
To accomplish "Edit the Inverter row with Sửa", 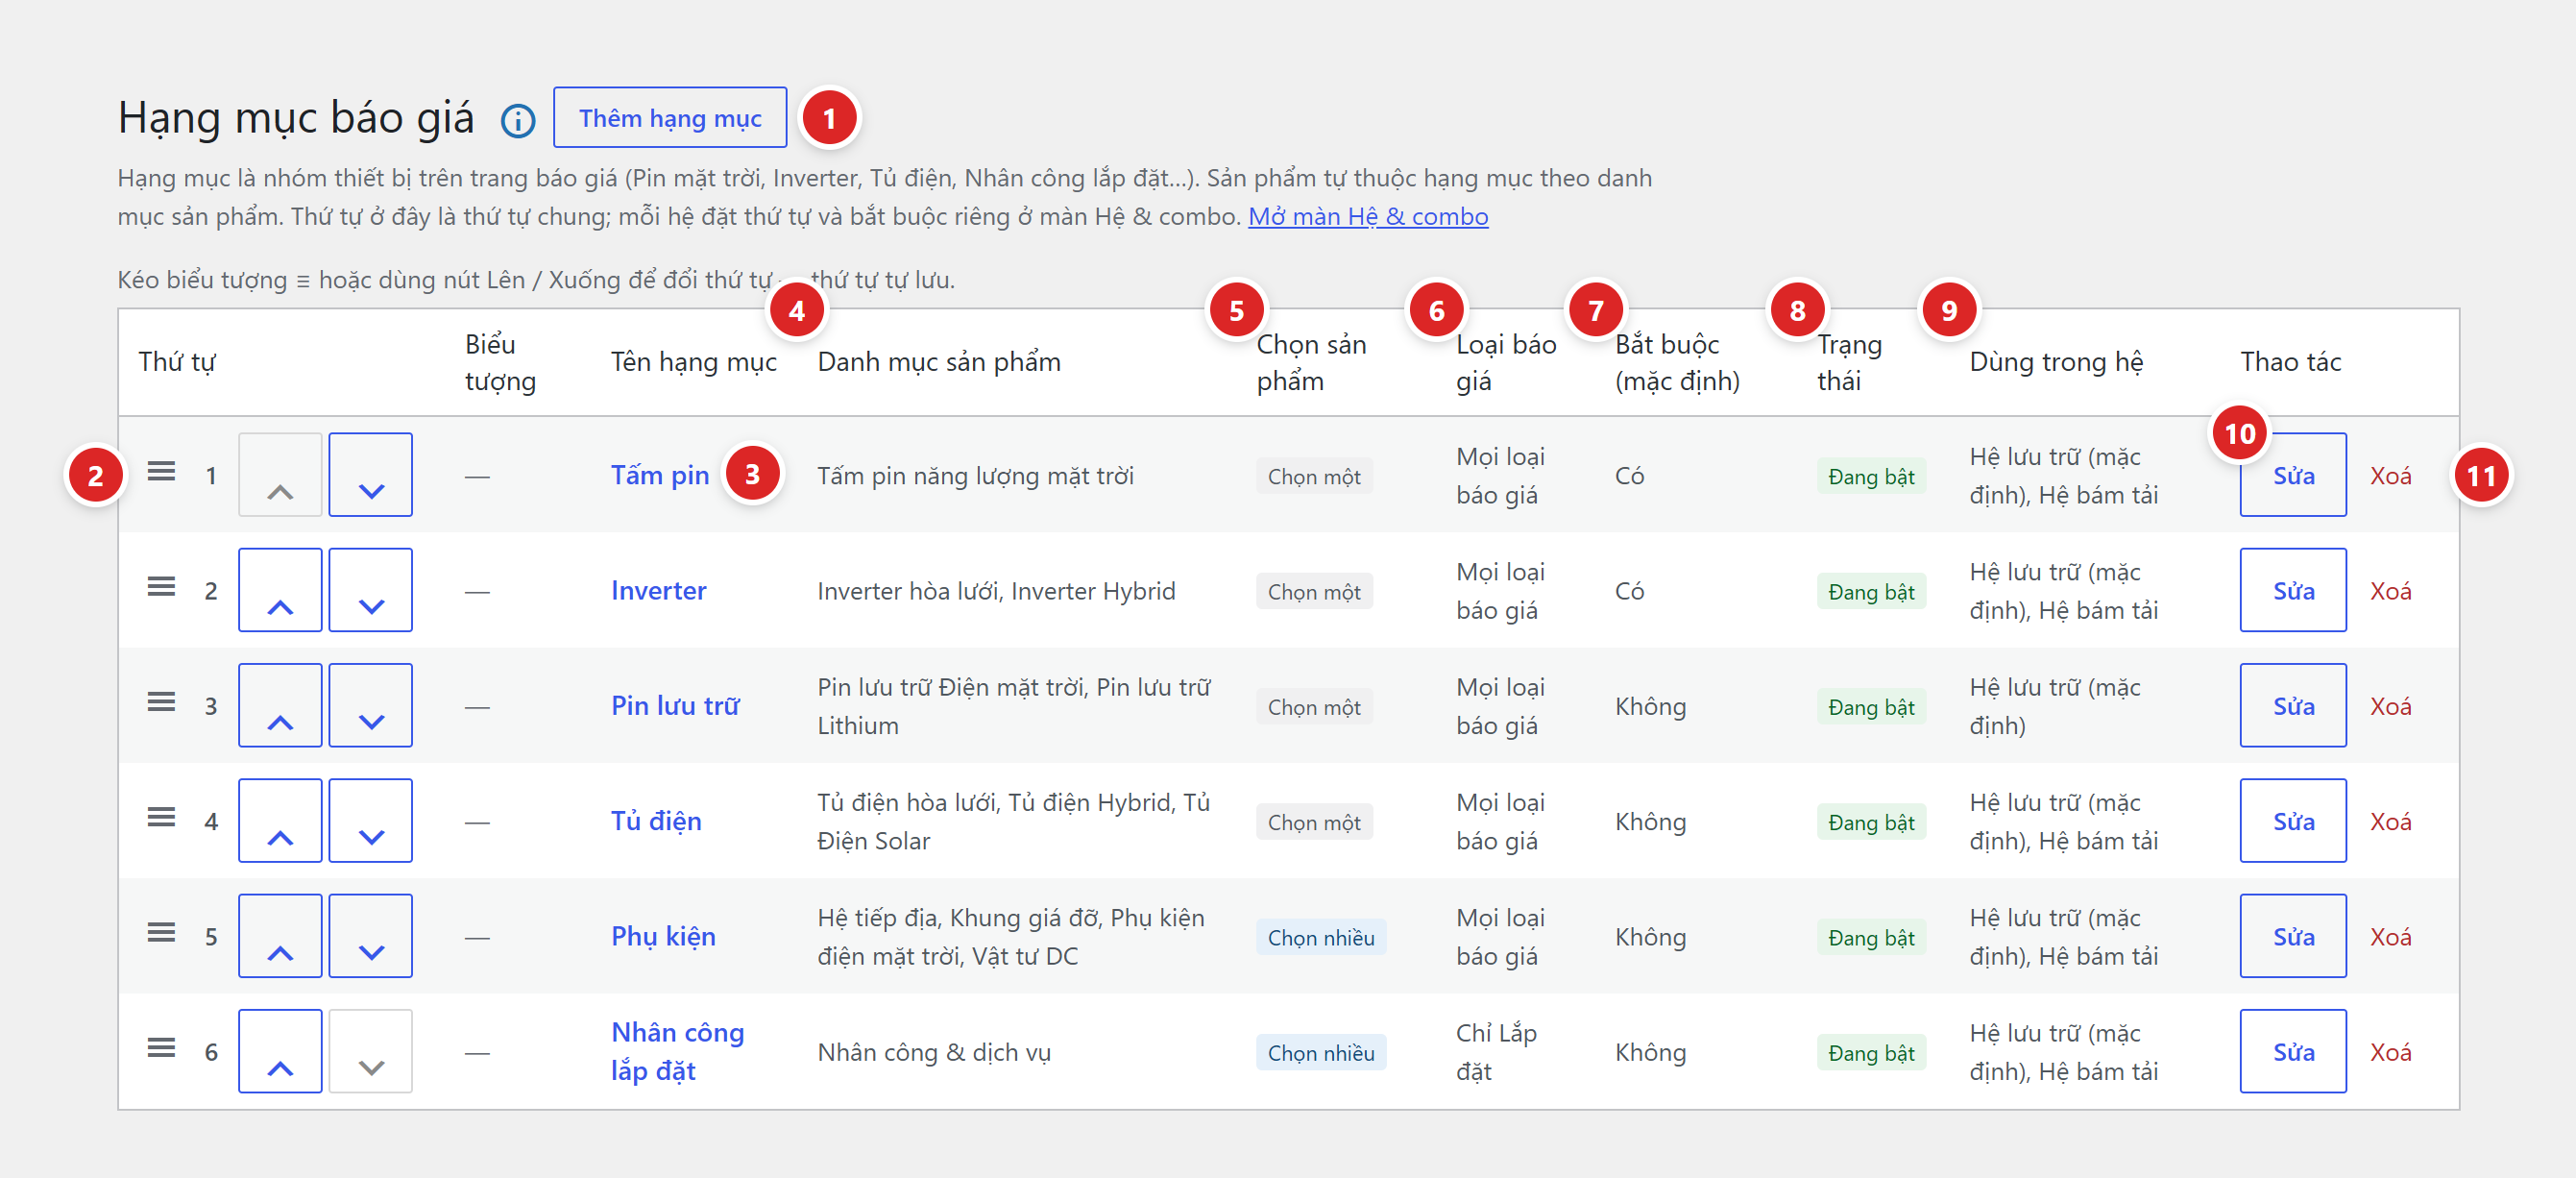I will click(2292, 590).
